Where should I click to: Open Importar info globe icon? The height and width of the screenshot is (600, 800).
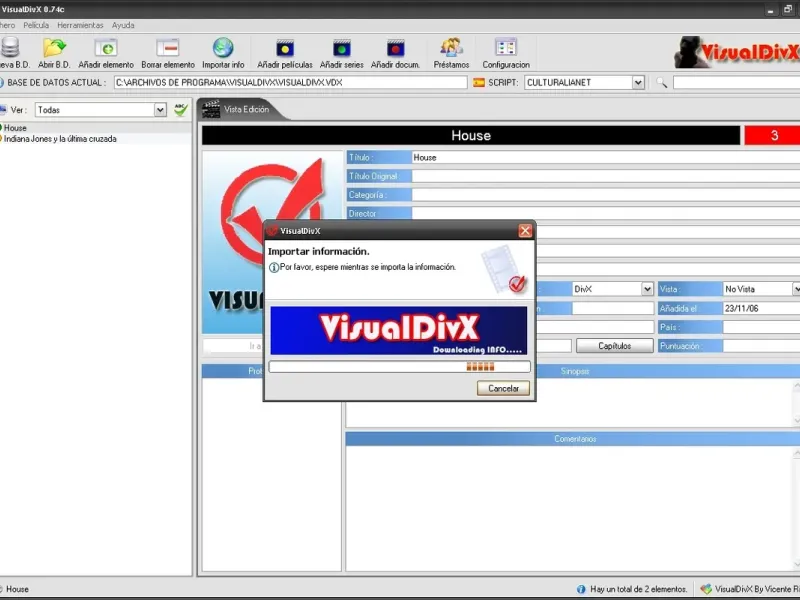click(x=223, y=48)
